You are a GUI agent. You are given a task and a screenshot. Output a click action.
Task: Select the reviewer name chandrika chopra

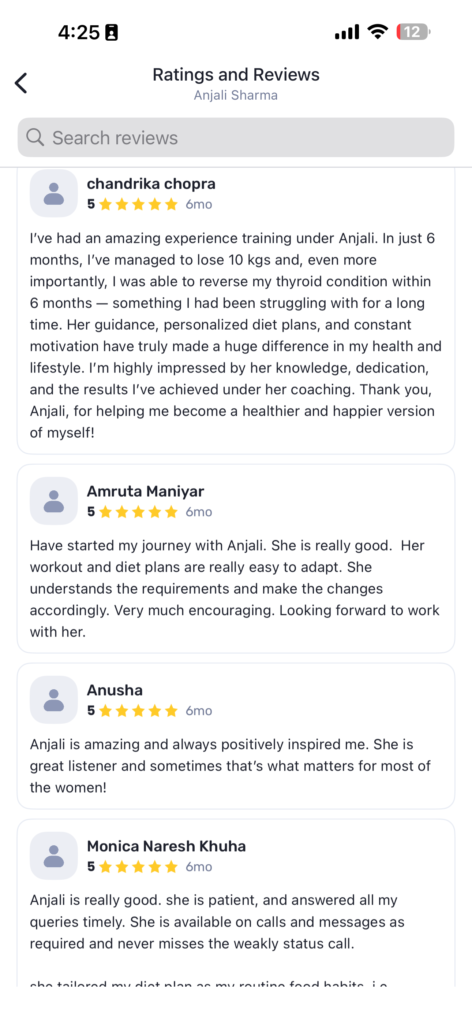tap(151, 184)
